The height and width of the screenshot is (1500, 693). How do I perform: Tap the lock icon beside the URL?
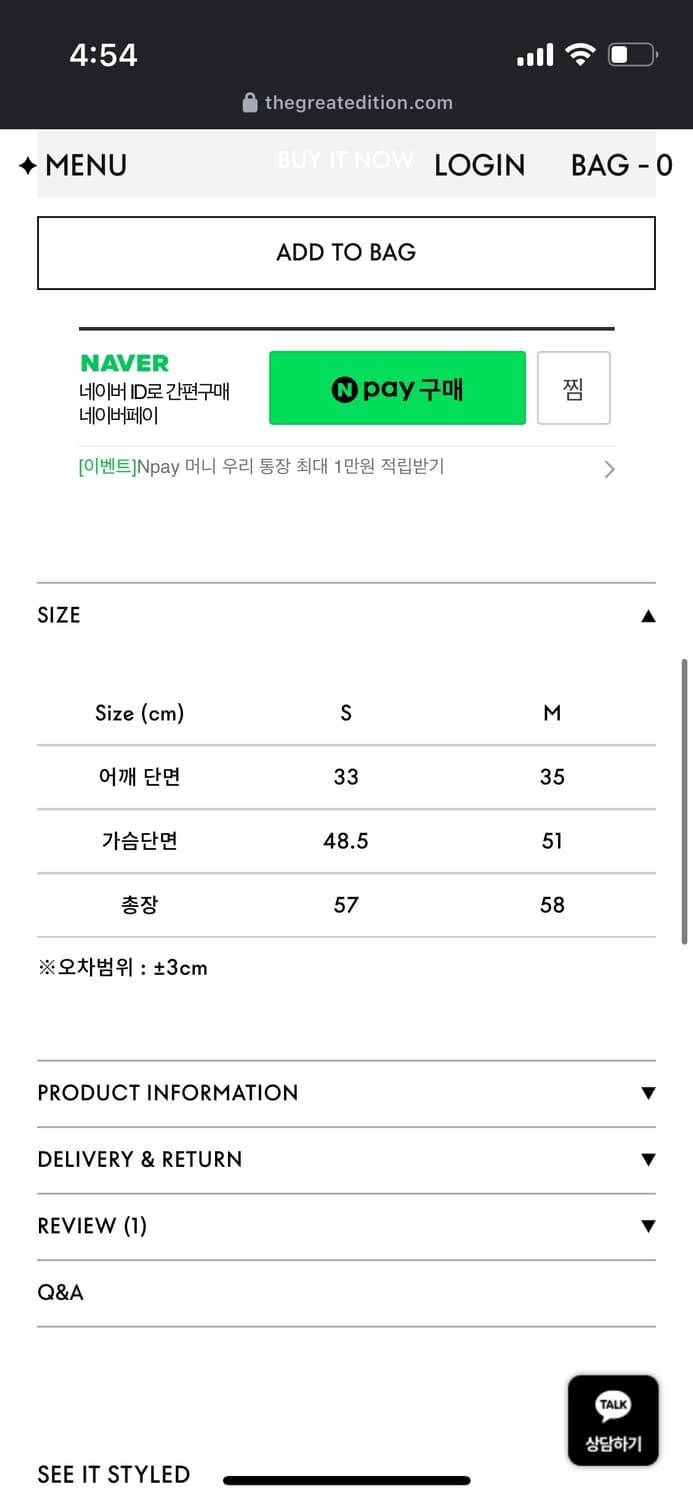point(250,103)
